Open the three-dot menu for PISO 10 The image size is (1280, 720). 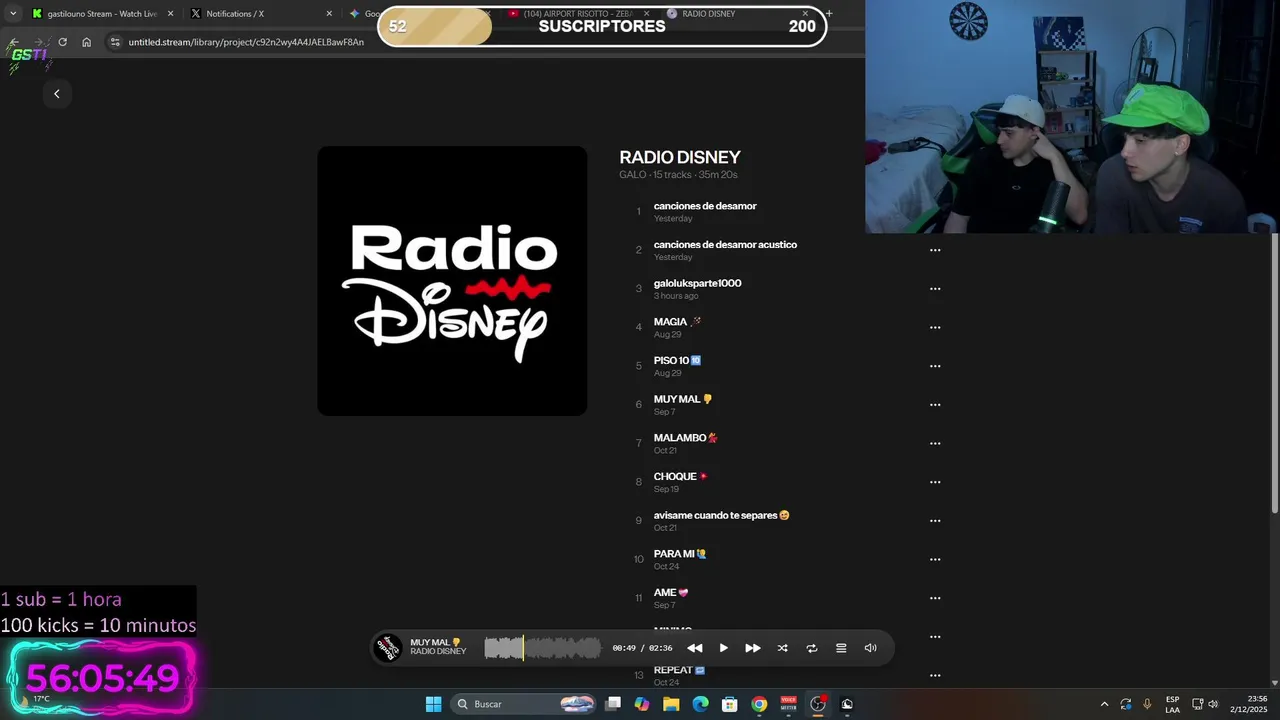[x=935, y=366]
